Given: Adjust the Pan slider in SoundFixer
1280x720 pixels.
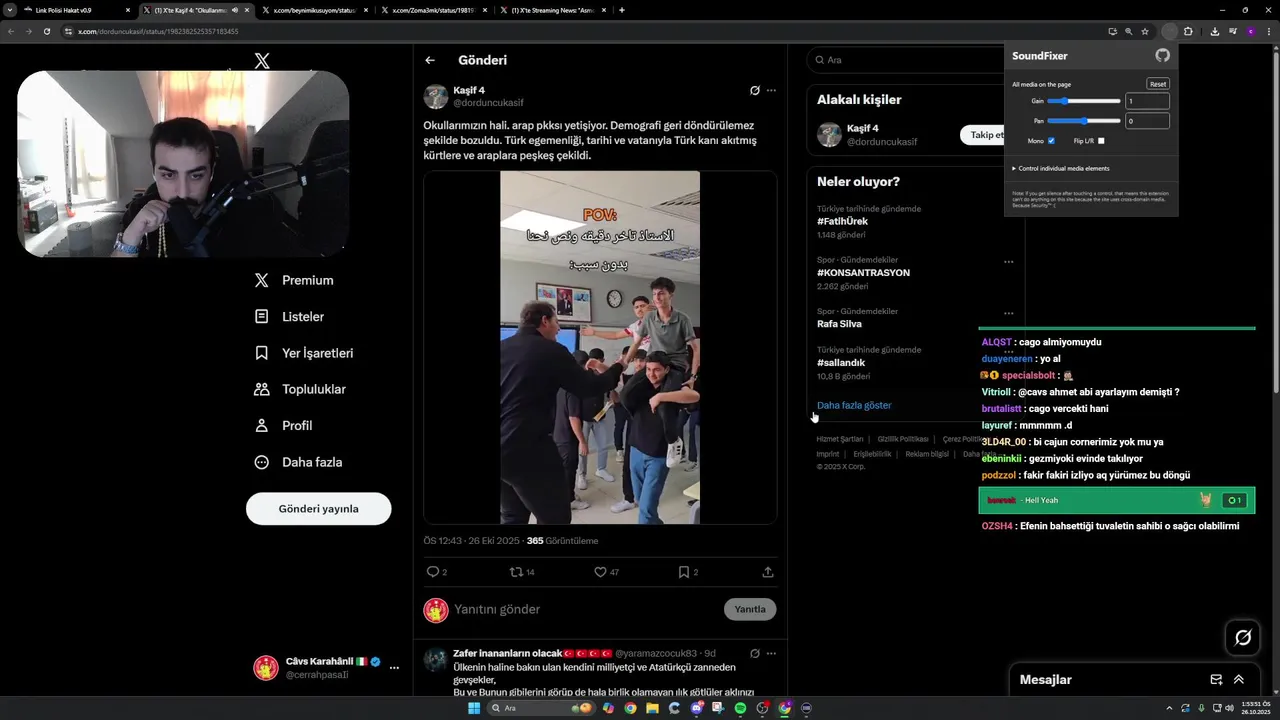Looking at the screenshot, I should click(x=1084, y=121).
